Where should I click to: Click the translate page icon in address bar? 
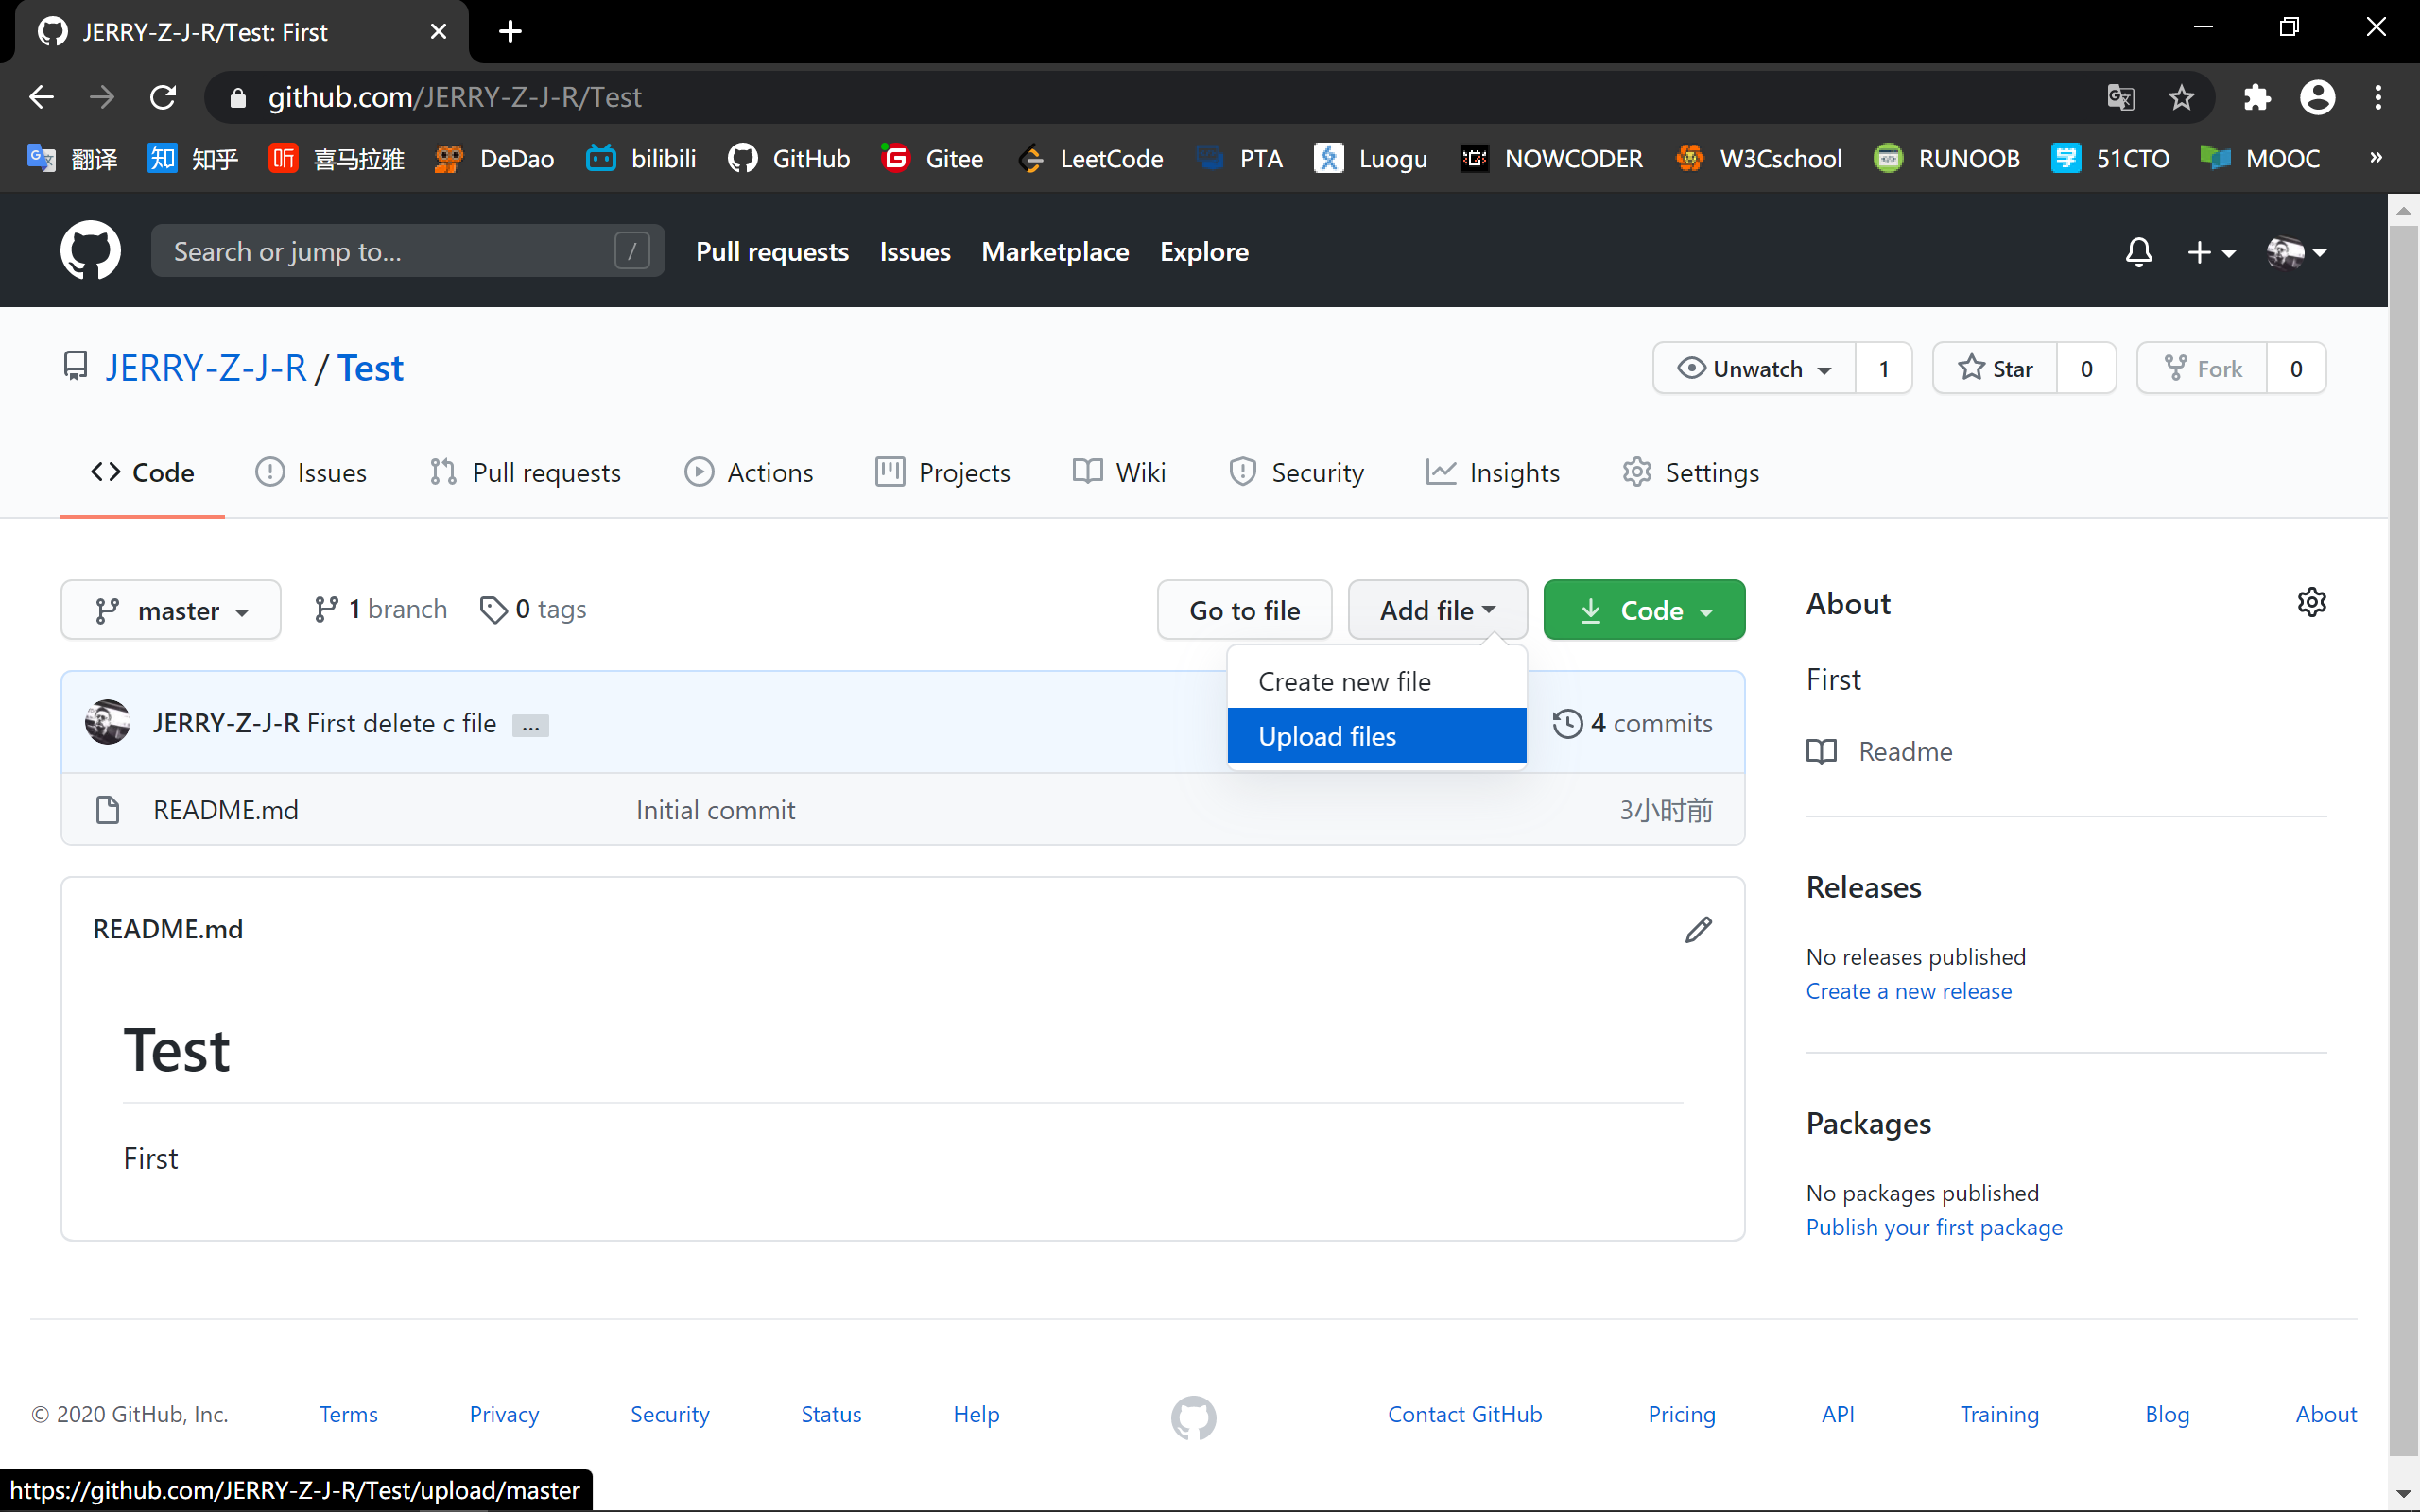pyautogui.click(x=2120, y=97)
